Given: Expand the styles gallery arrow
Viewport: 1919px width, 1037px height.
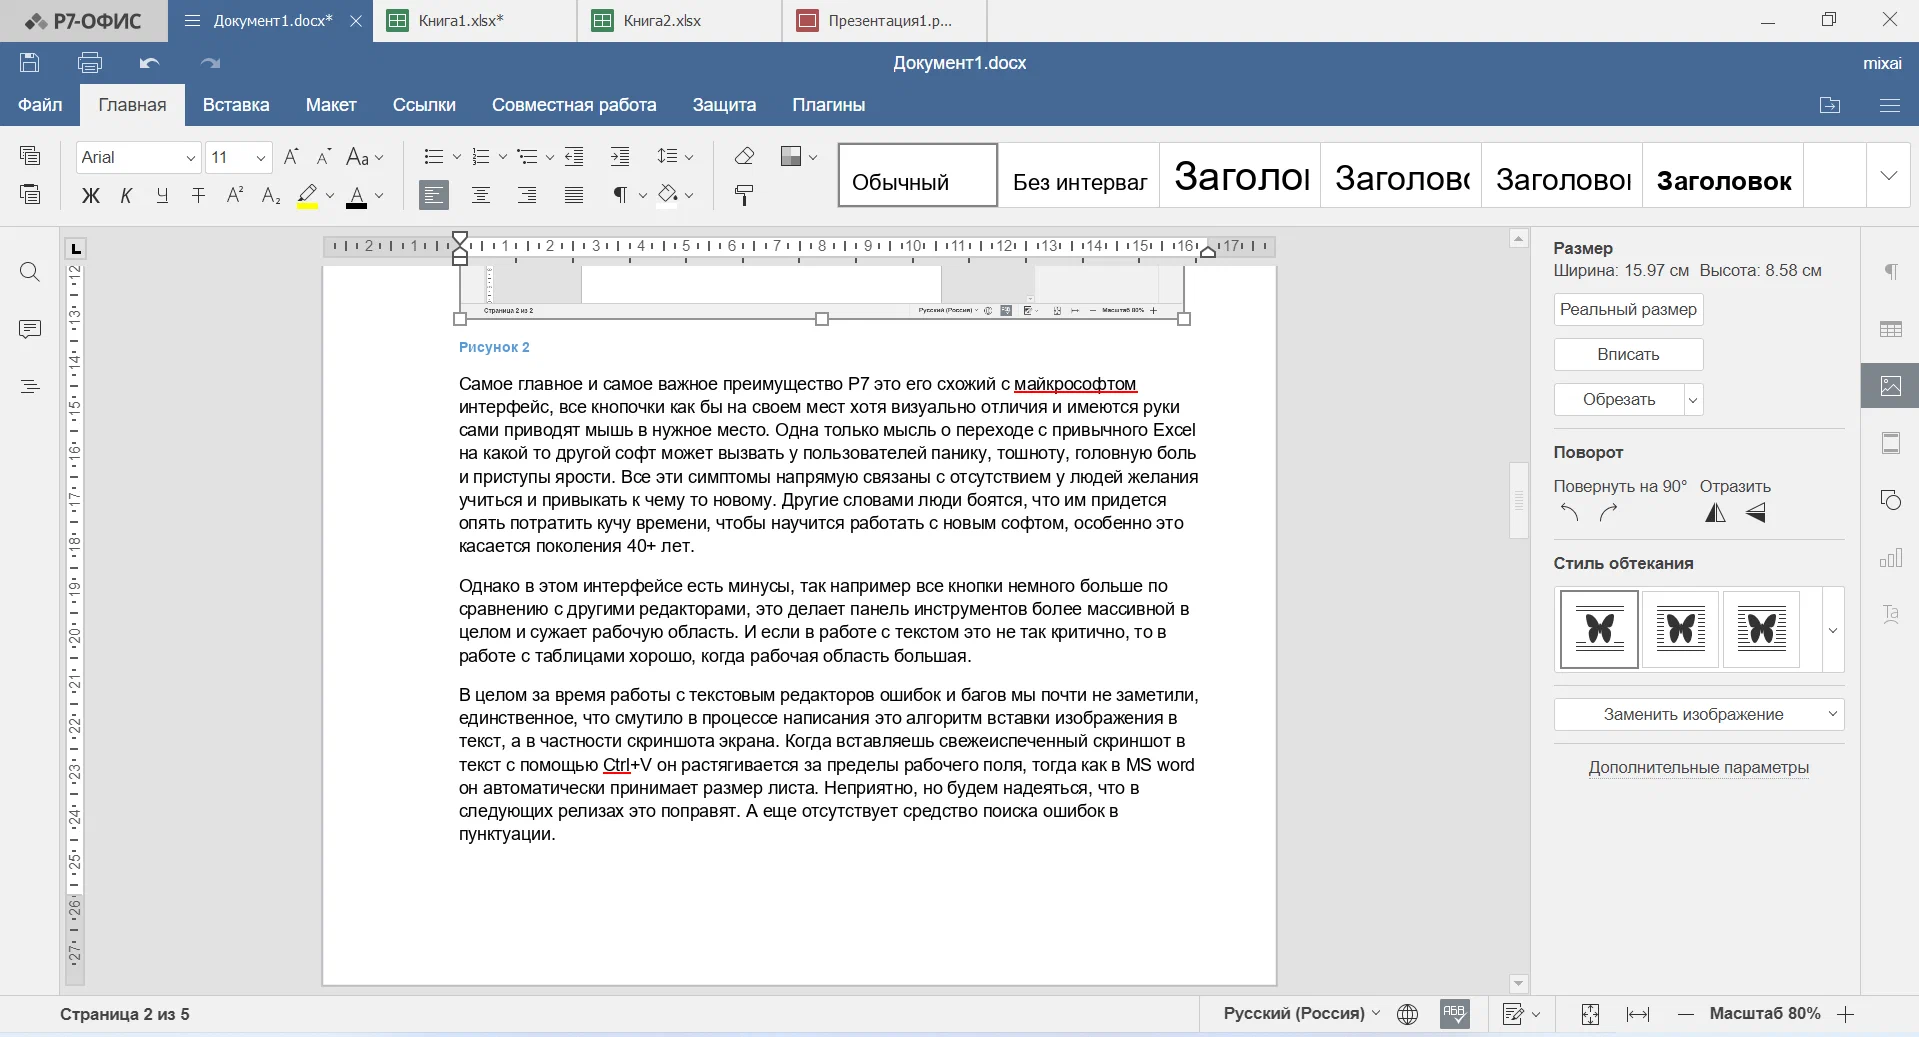Looking at the screenshot, I should pyautogui.click(x=1888, y=176).
